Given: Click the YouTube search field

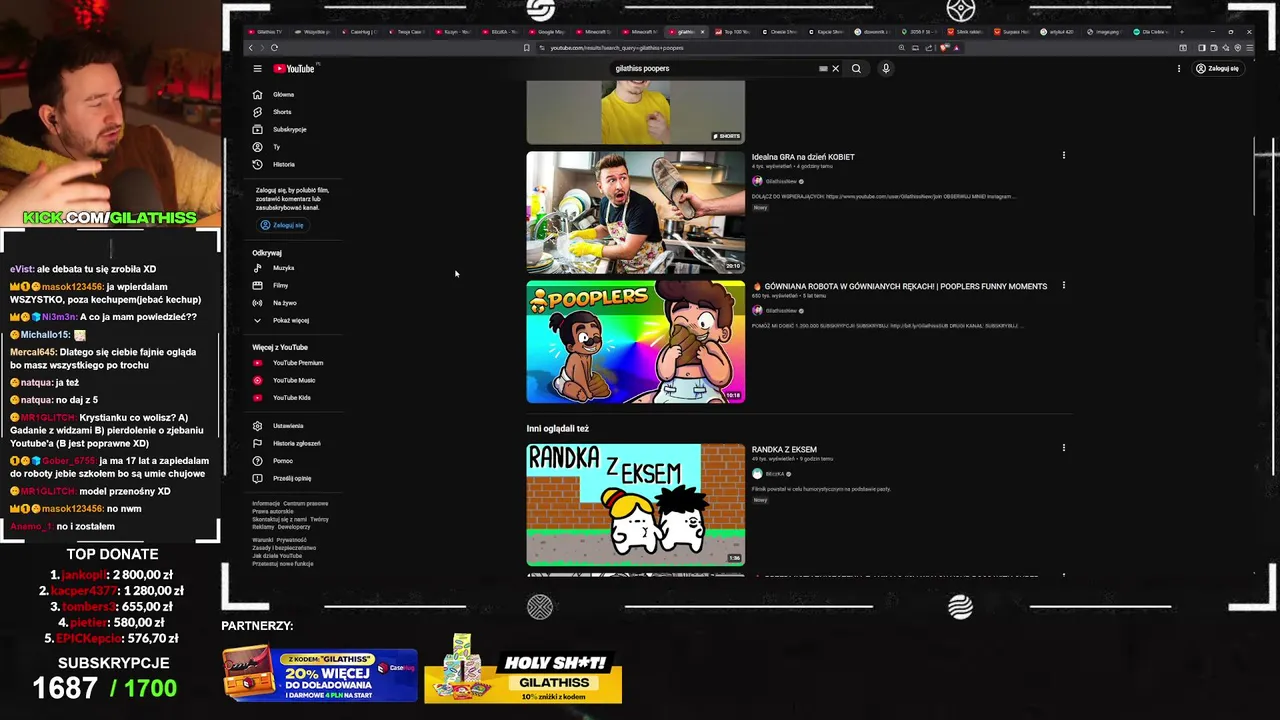Looking at the screenshot, I should click(715, 69).
